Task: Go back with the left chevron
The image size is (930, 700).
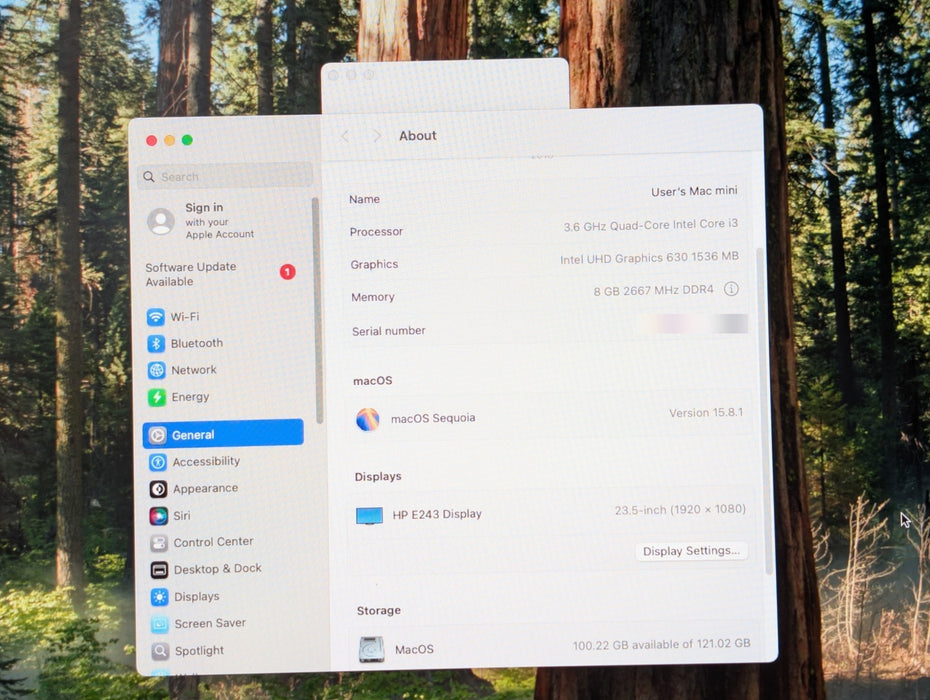Action: click(x=345, y=136)
